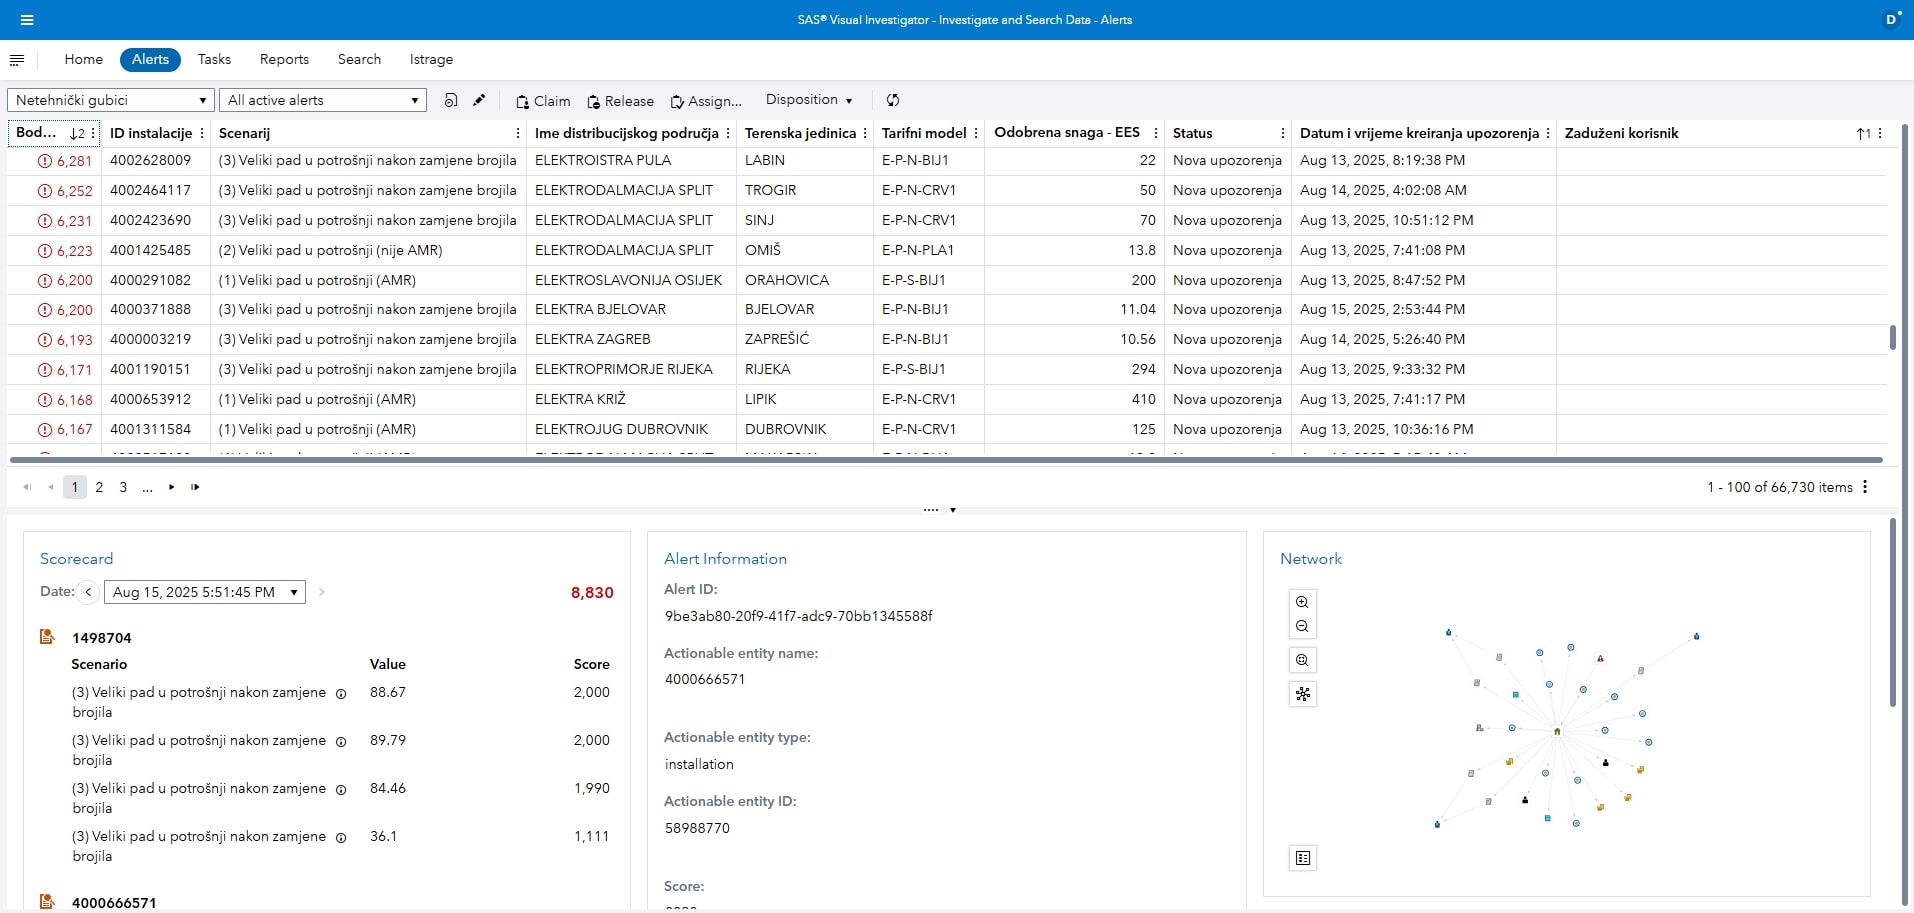Open the hamburger menu in blue header
This screenshot has height=913, width=1914.
coord(27,20)
